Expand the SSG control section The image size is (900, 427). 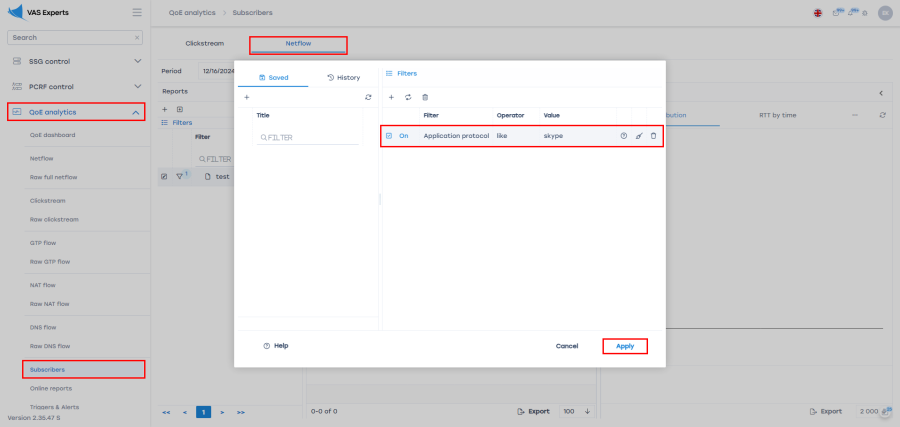click(x=137, y=61)
